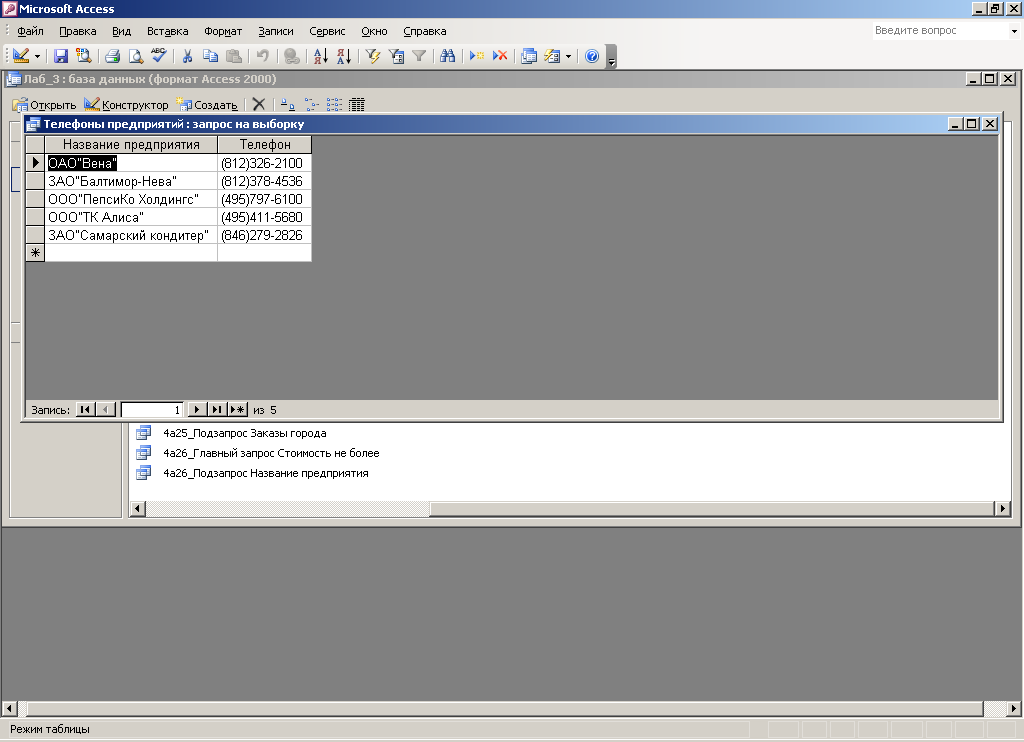Run the ABC spelling check
Screen dimensions: 1024x742
point(159,56)
